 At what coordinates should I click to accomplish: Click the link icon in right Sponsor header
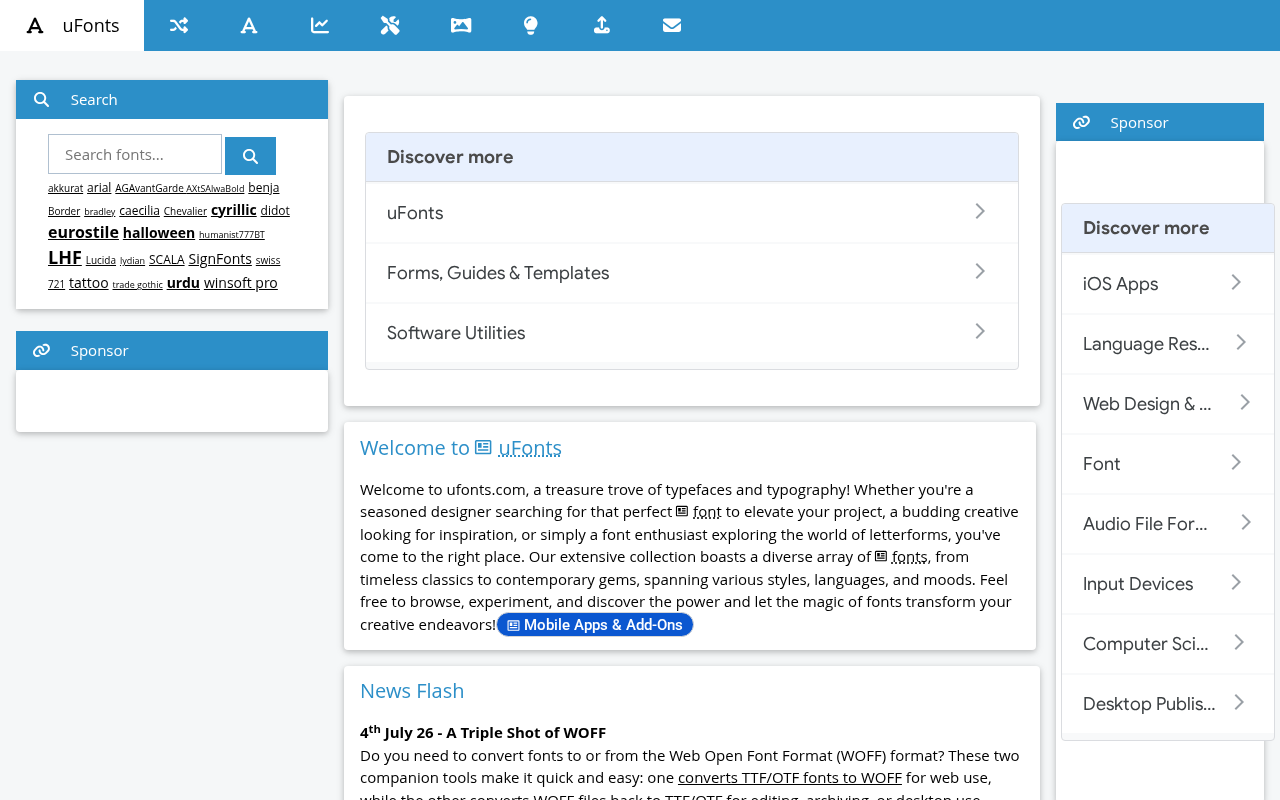pyautogui.click(x=1081, y=122)
